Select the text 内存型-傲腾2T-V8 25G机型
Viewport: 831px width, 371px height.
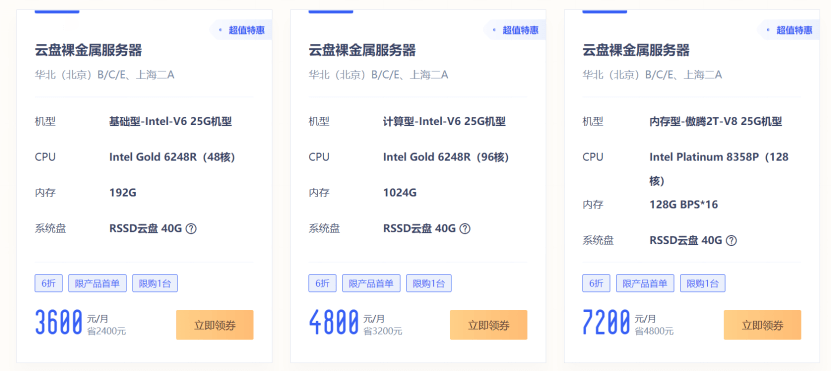[716, 122]
